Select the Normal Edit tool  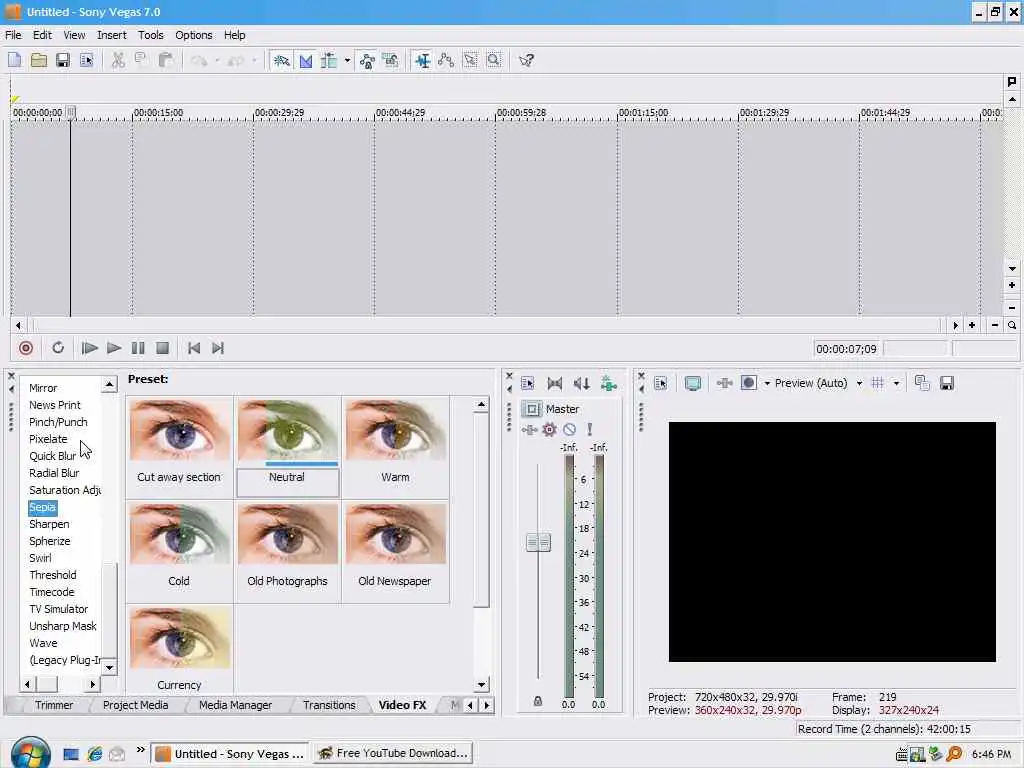[x=423, y=61]
